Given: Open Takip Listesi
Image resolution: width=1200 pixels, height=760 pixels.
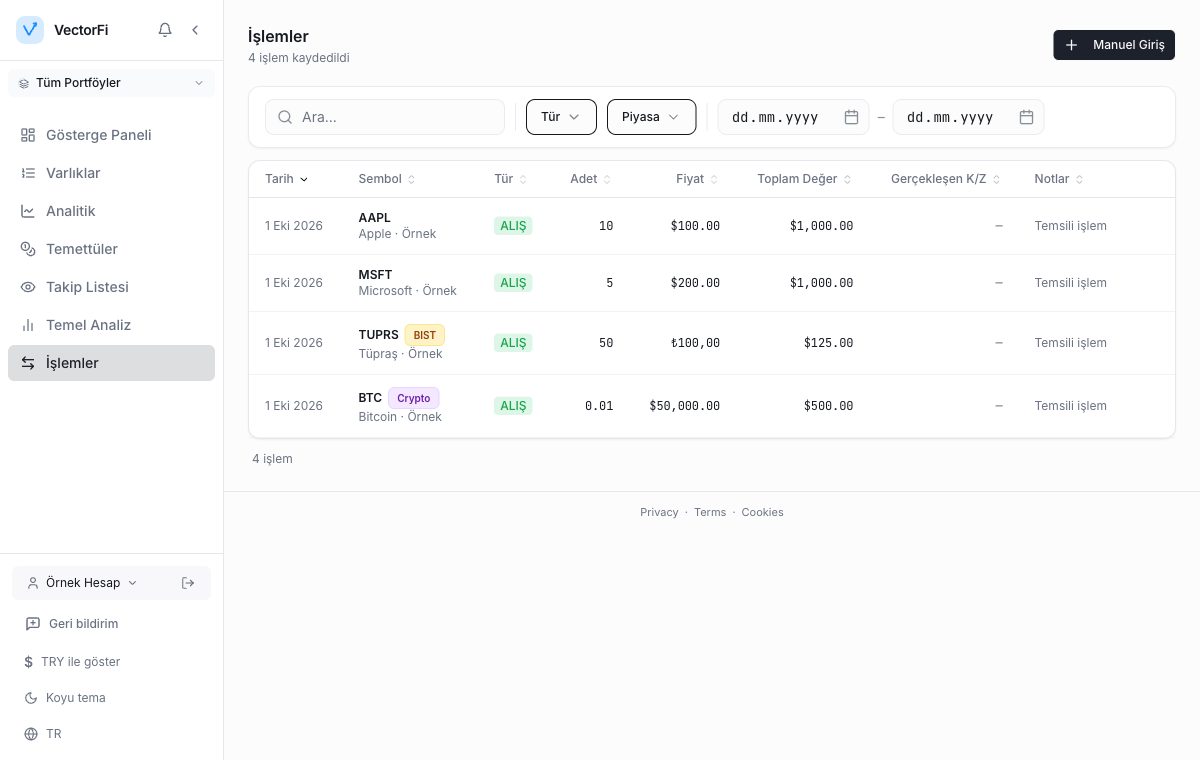Looking at the screenshot, I should pos(111,287).
